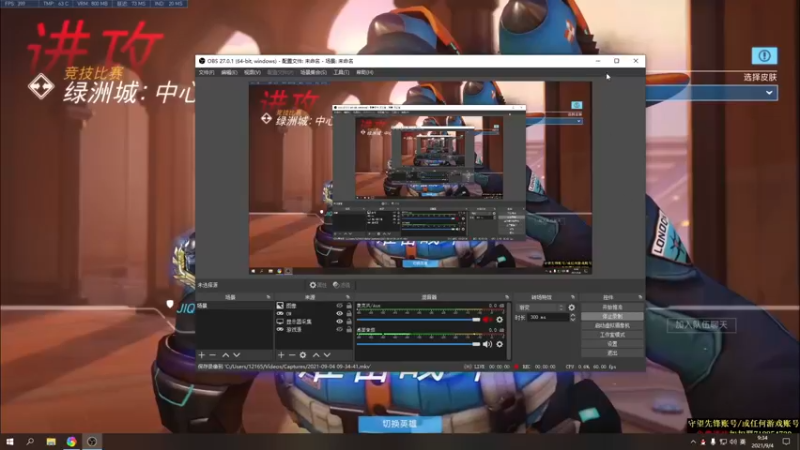Open File Explorer from taskbar
This screenshot has height=450, width=800.
pyautogui.click(x=51, y=441)
